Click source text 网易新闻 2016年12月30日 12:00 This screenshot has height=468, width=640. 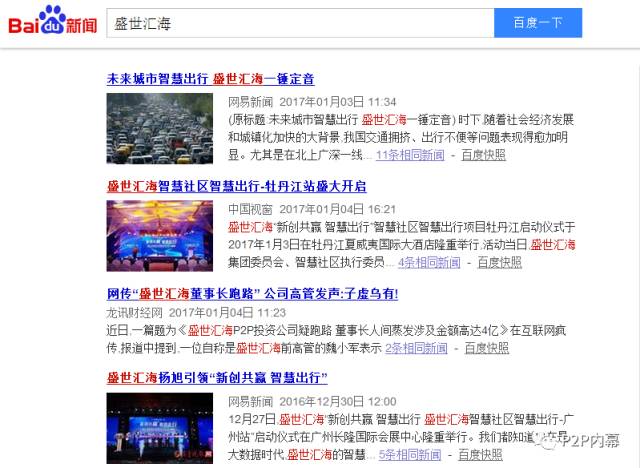click(x=312, y=401)
